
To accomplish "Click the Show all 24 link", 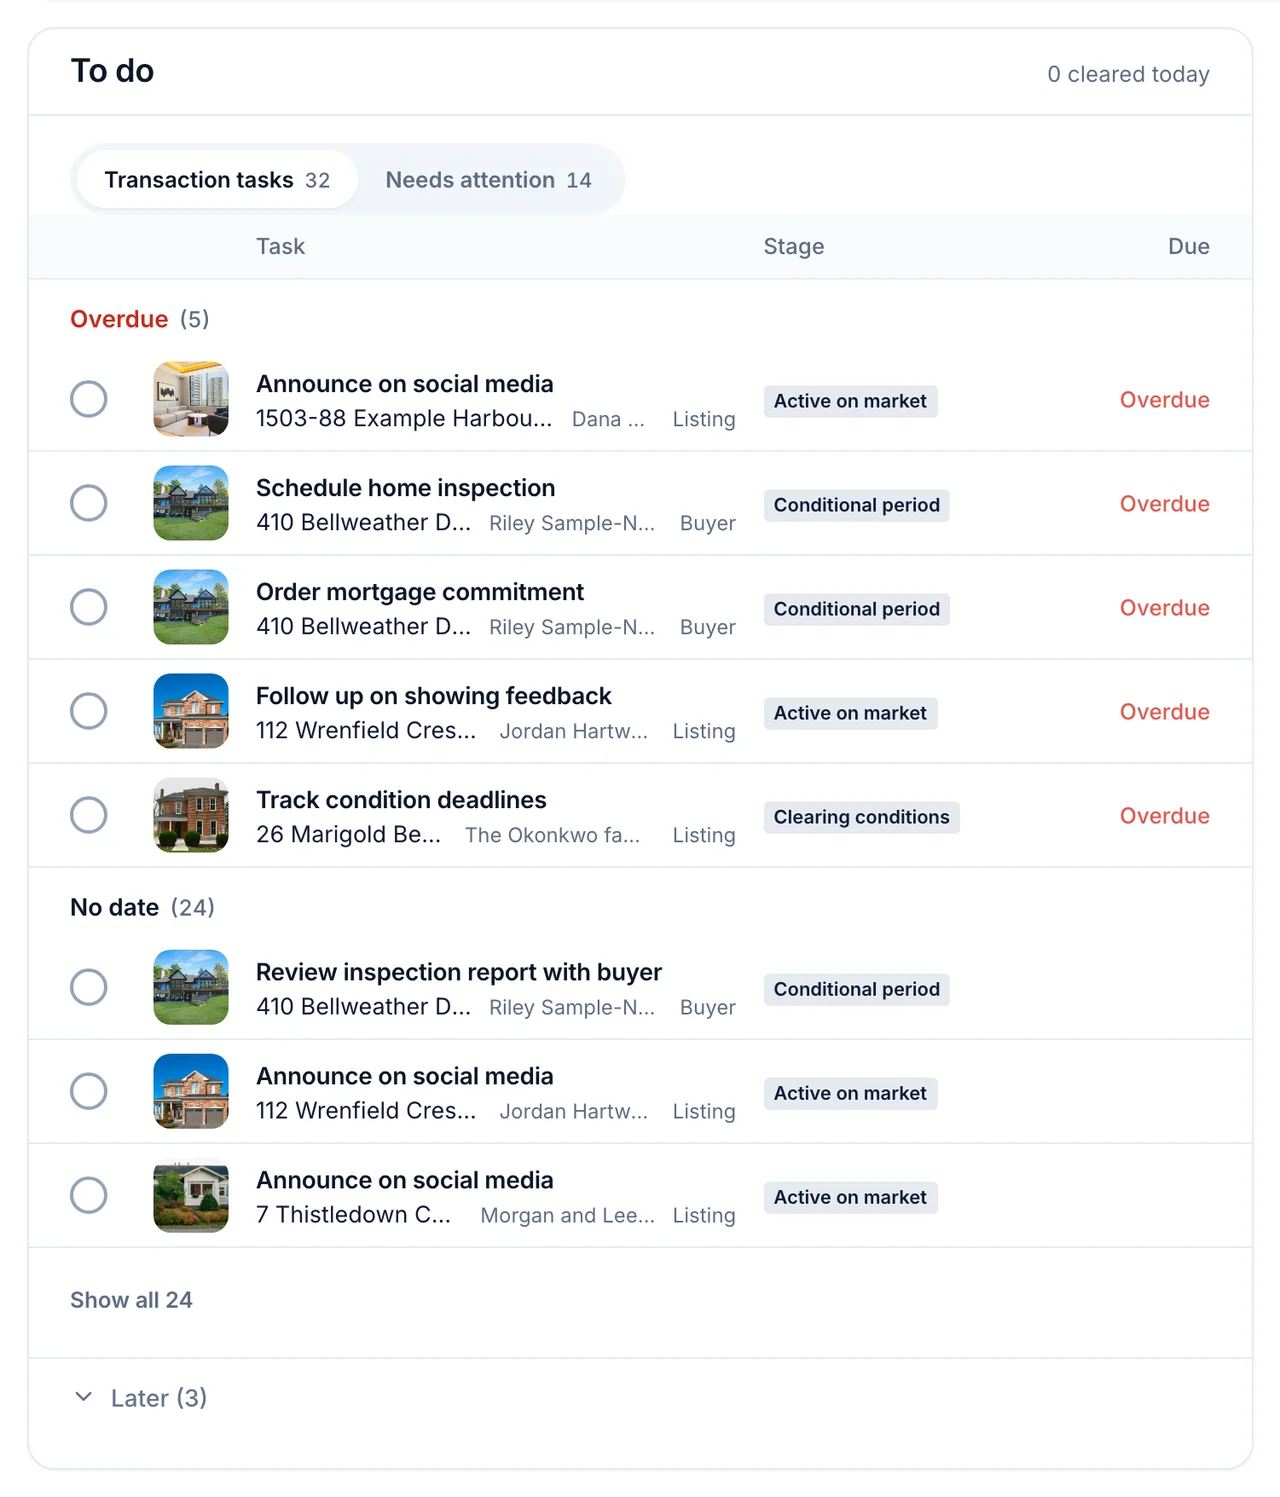I will tap(131, 1300).
